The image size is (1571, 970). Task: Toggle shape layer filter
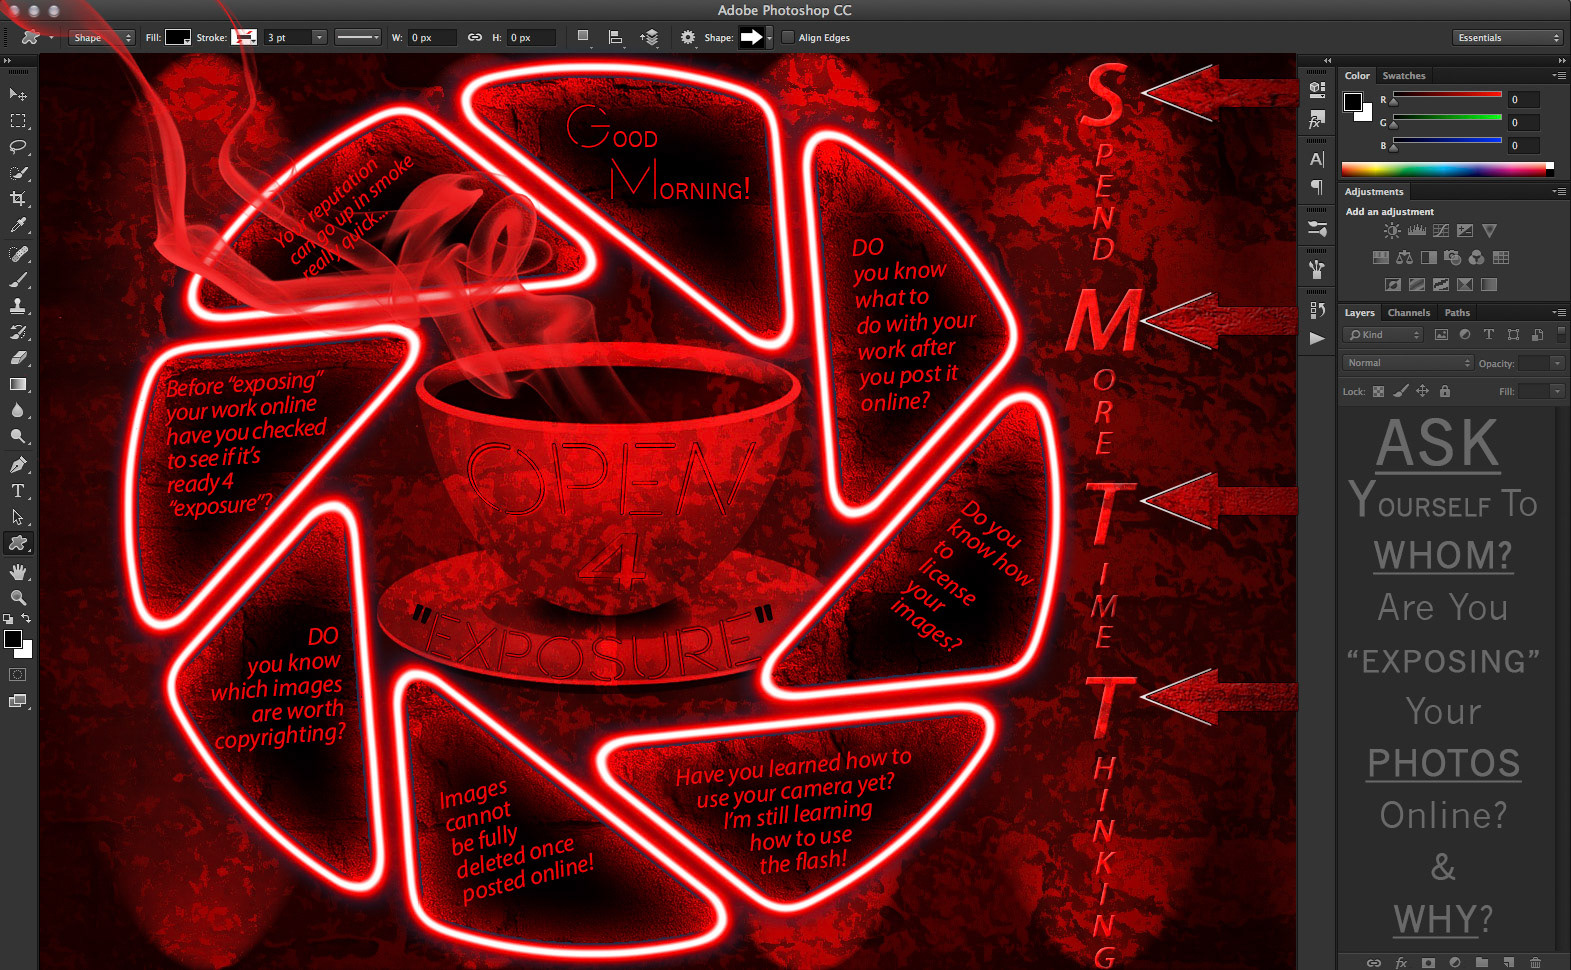[x=1513, y=335]
